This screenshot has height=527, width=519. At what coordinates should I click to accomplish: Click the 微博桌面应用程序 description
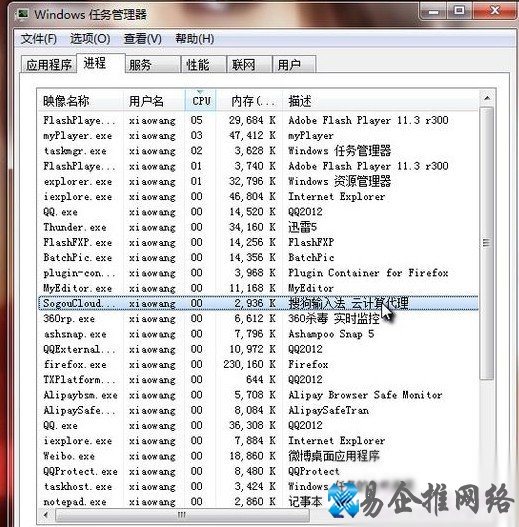[x=334, y=456]
